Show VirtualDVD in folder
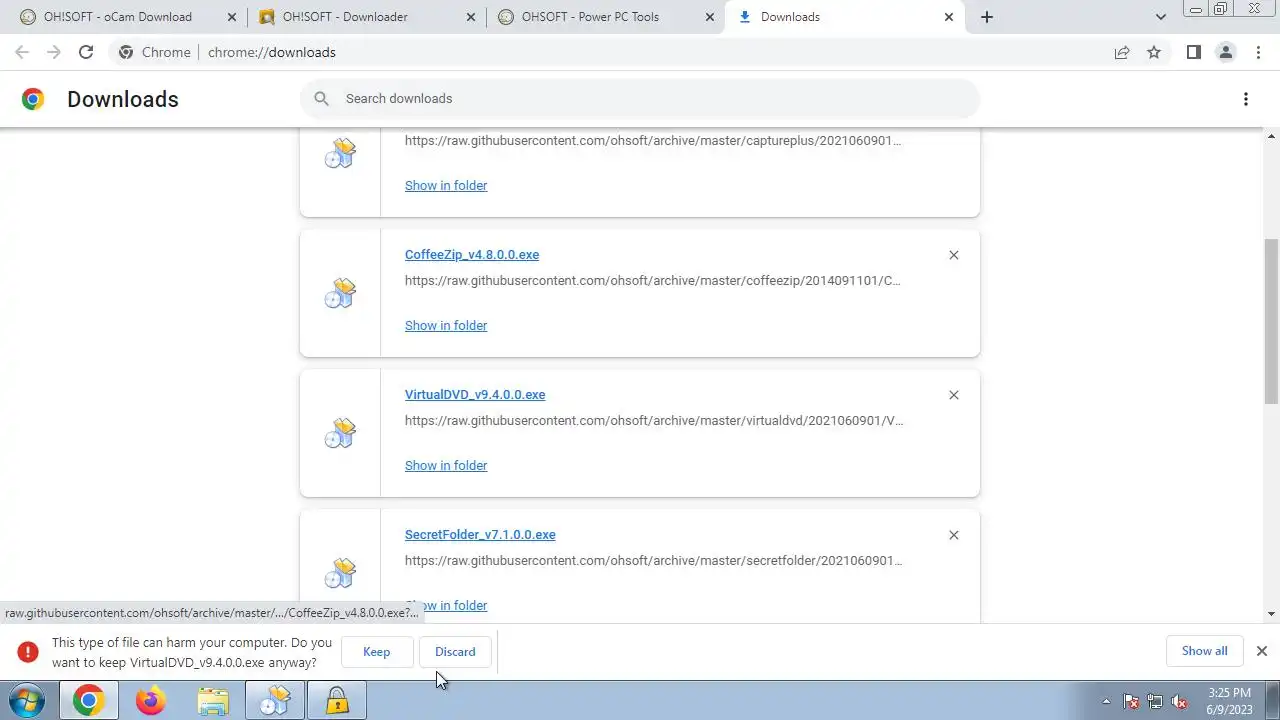This screenshot has height=720, width=1280. click(446, 466)
